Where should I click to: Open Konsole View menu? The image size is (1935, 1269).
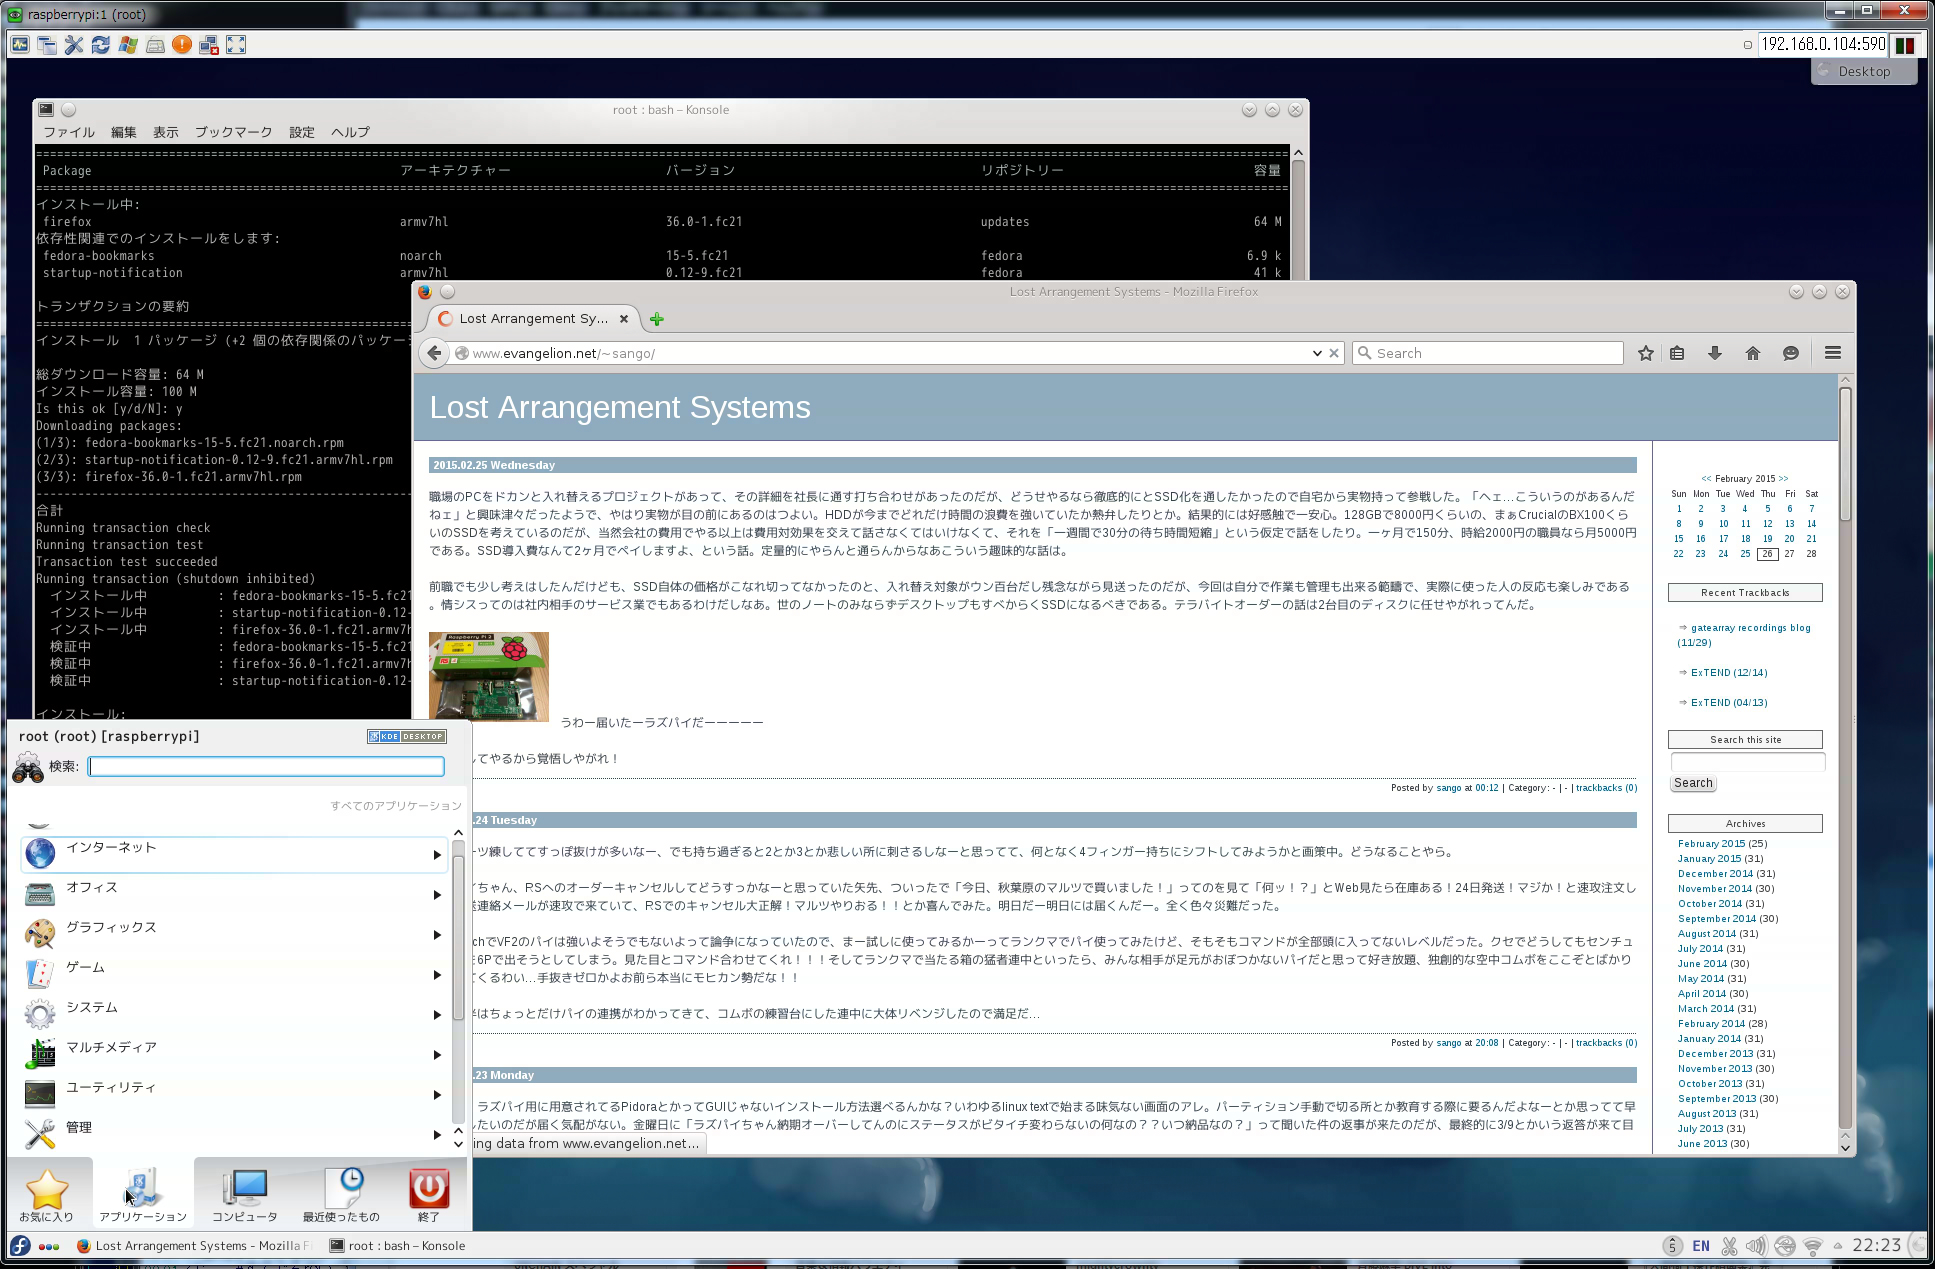coord(166,132)
